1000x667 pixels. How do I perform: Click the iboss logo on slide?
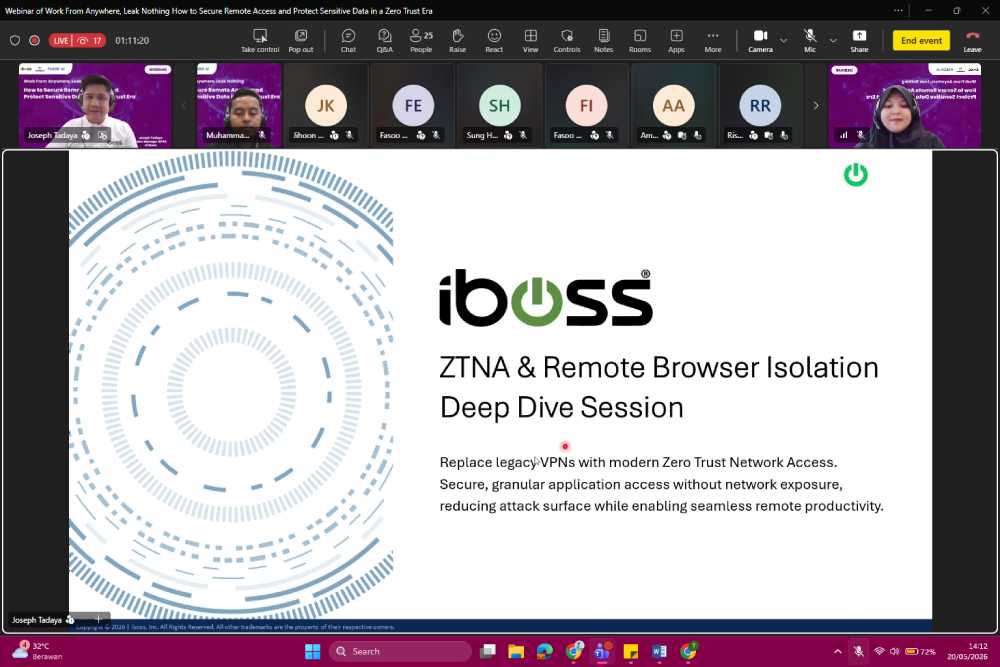point(546,298)
